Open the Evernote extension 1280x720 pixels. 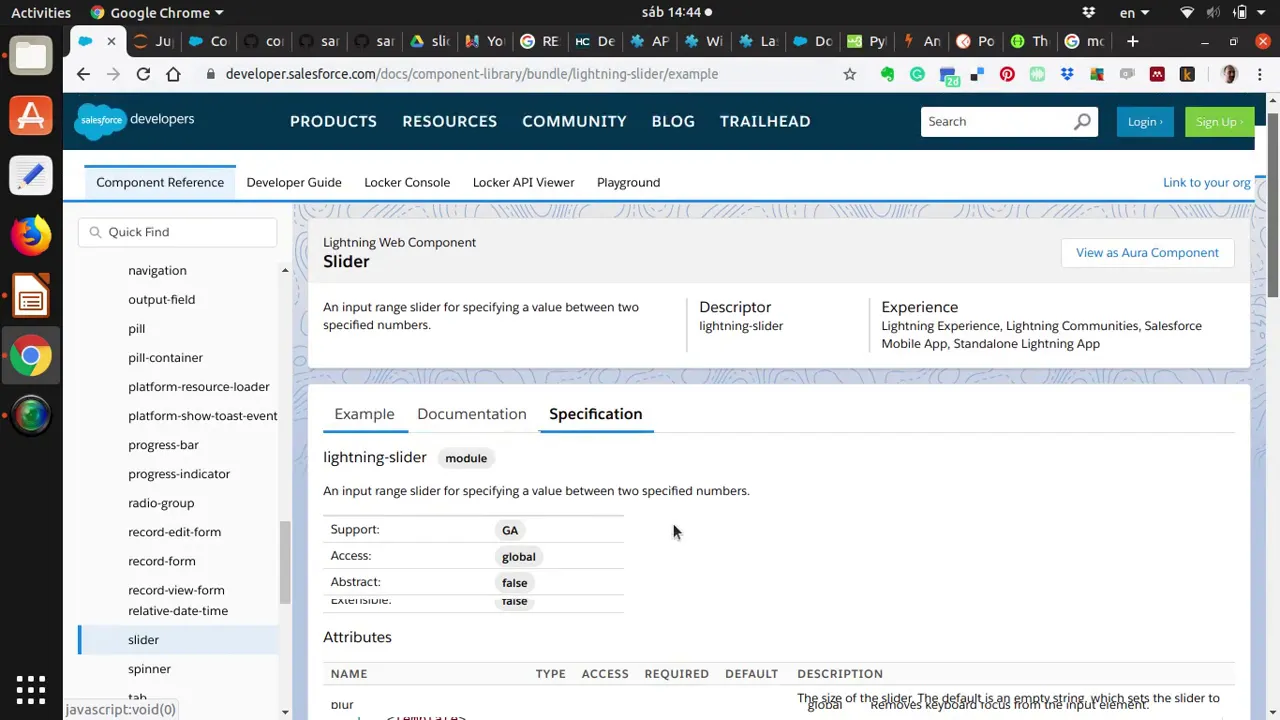point(887,74)
